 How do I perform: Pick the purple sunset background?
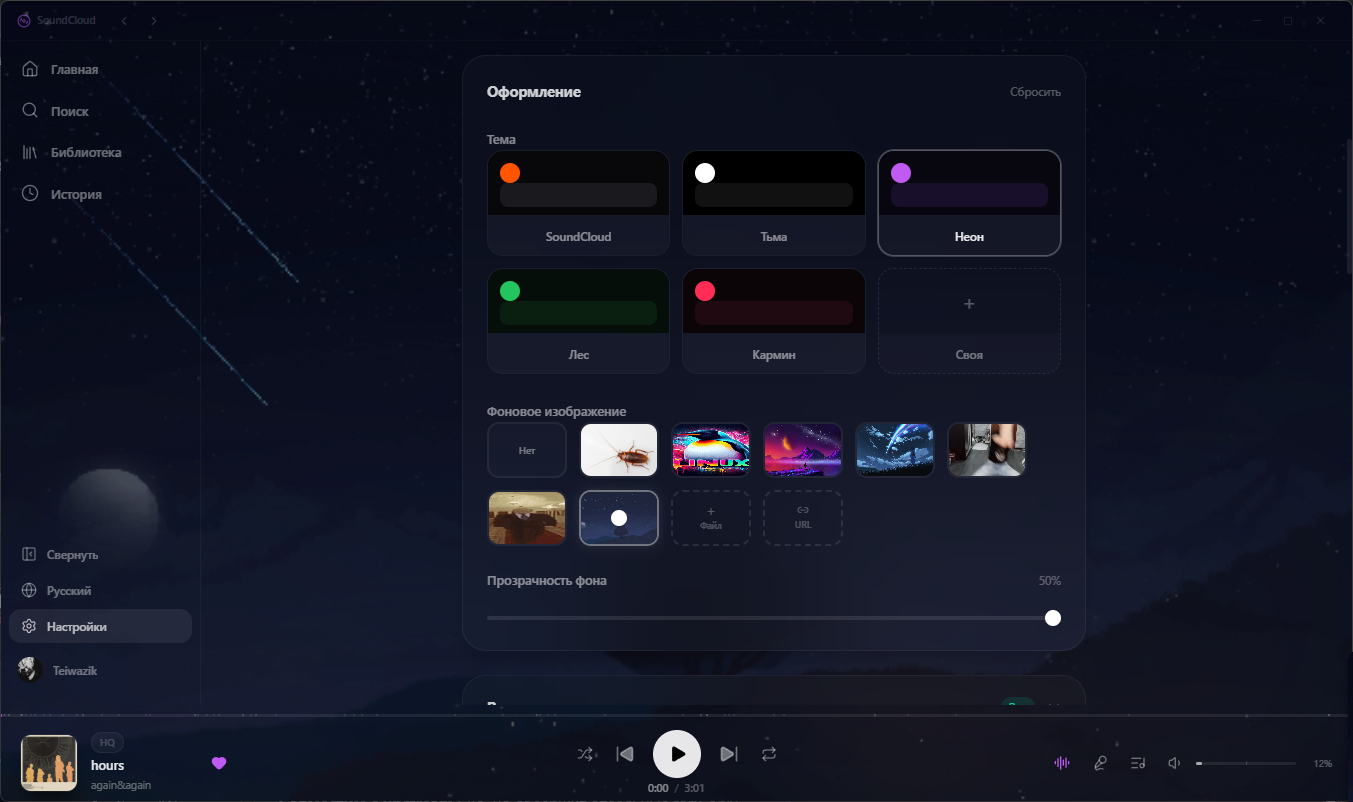point(803,450)
